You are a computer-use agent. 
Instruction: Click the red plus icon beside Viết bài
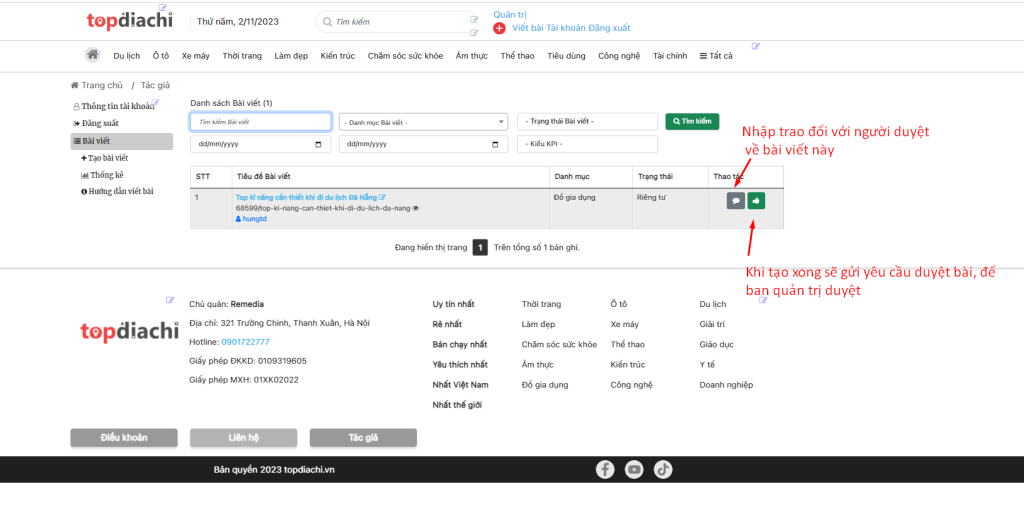coord(500,28)
